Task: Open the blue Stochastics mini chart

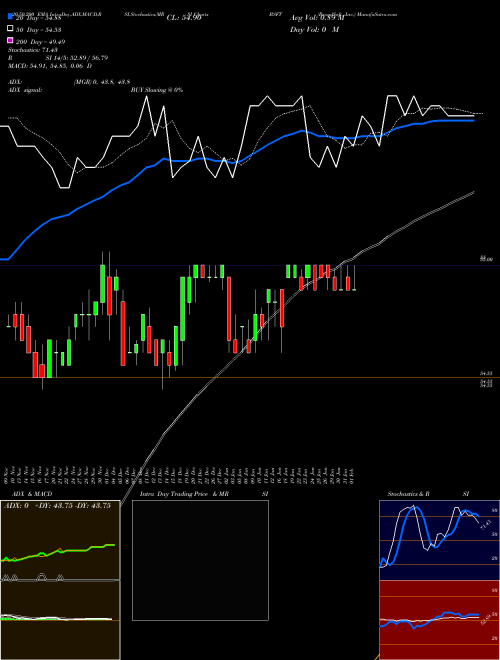Action: point(439,540)
